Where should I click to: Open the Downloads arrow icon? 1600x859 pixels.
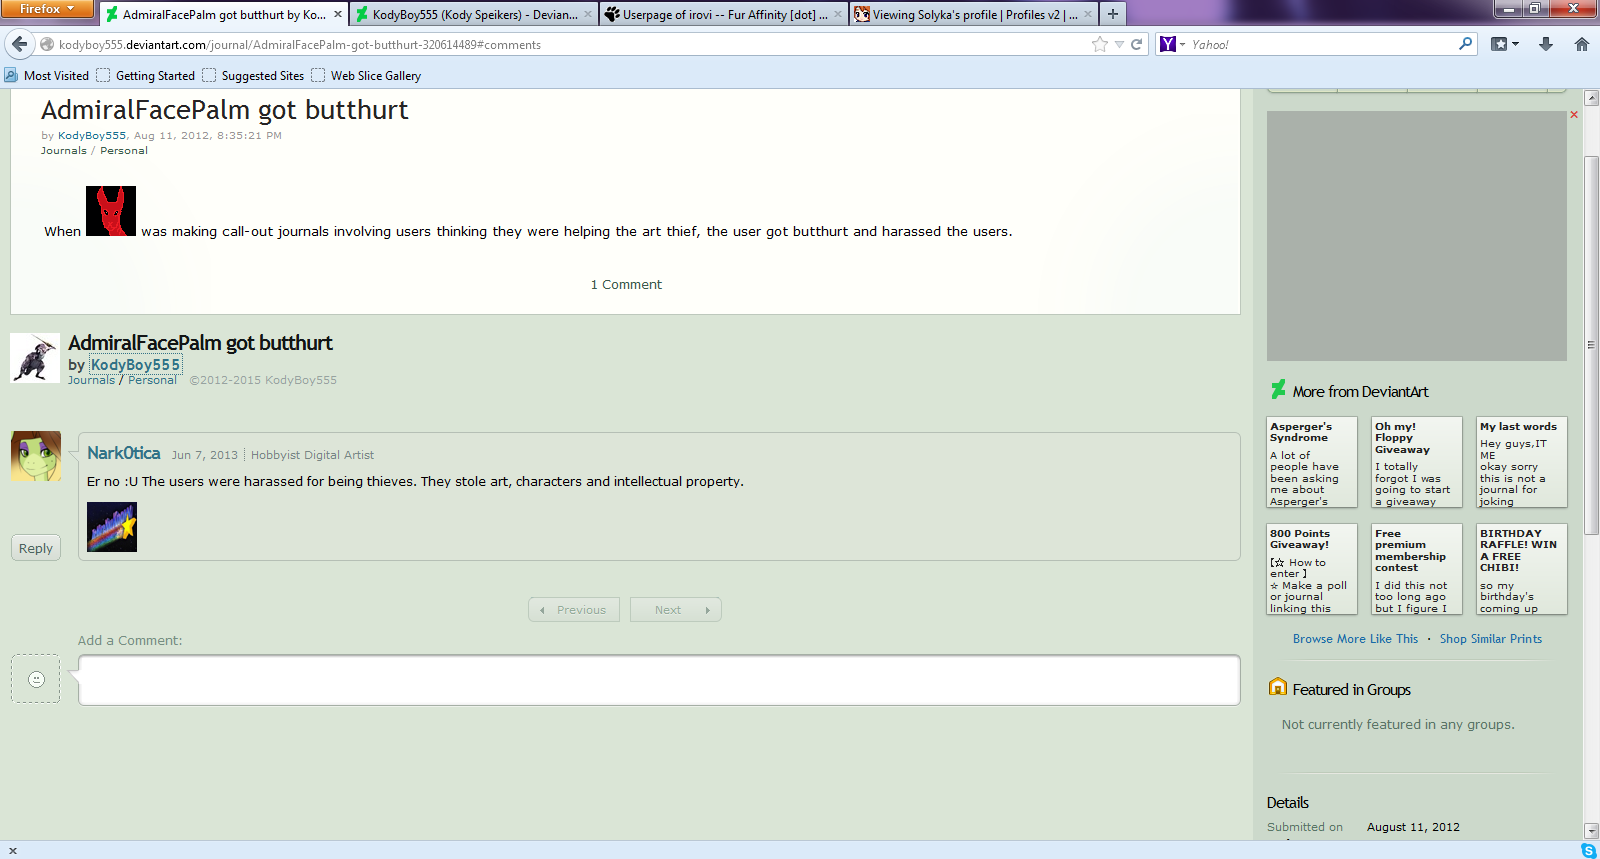[x=1545, y=44]
